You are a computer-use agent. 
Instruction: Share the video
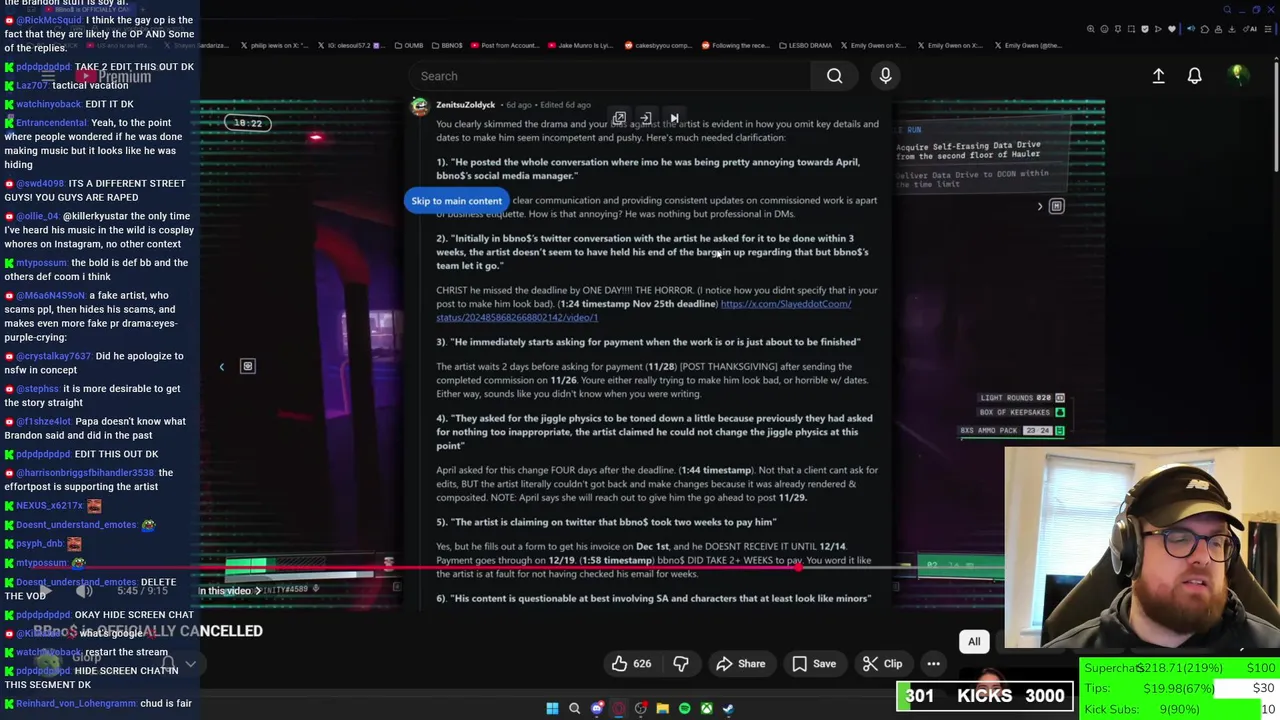(740, 664)
